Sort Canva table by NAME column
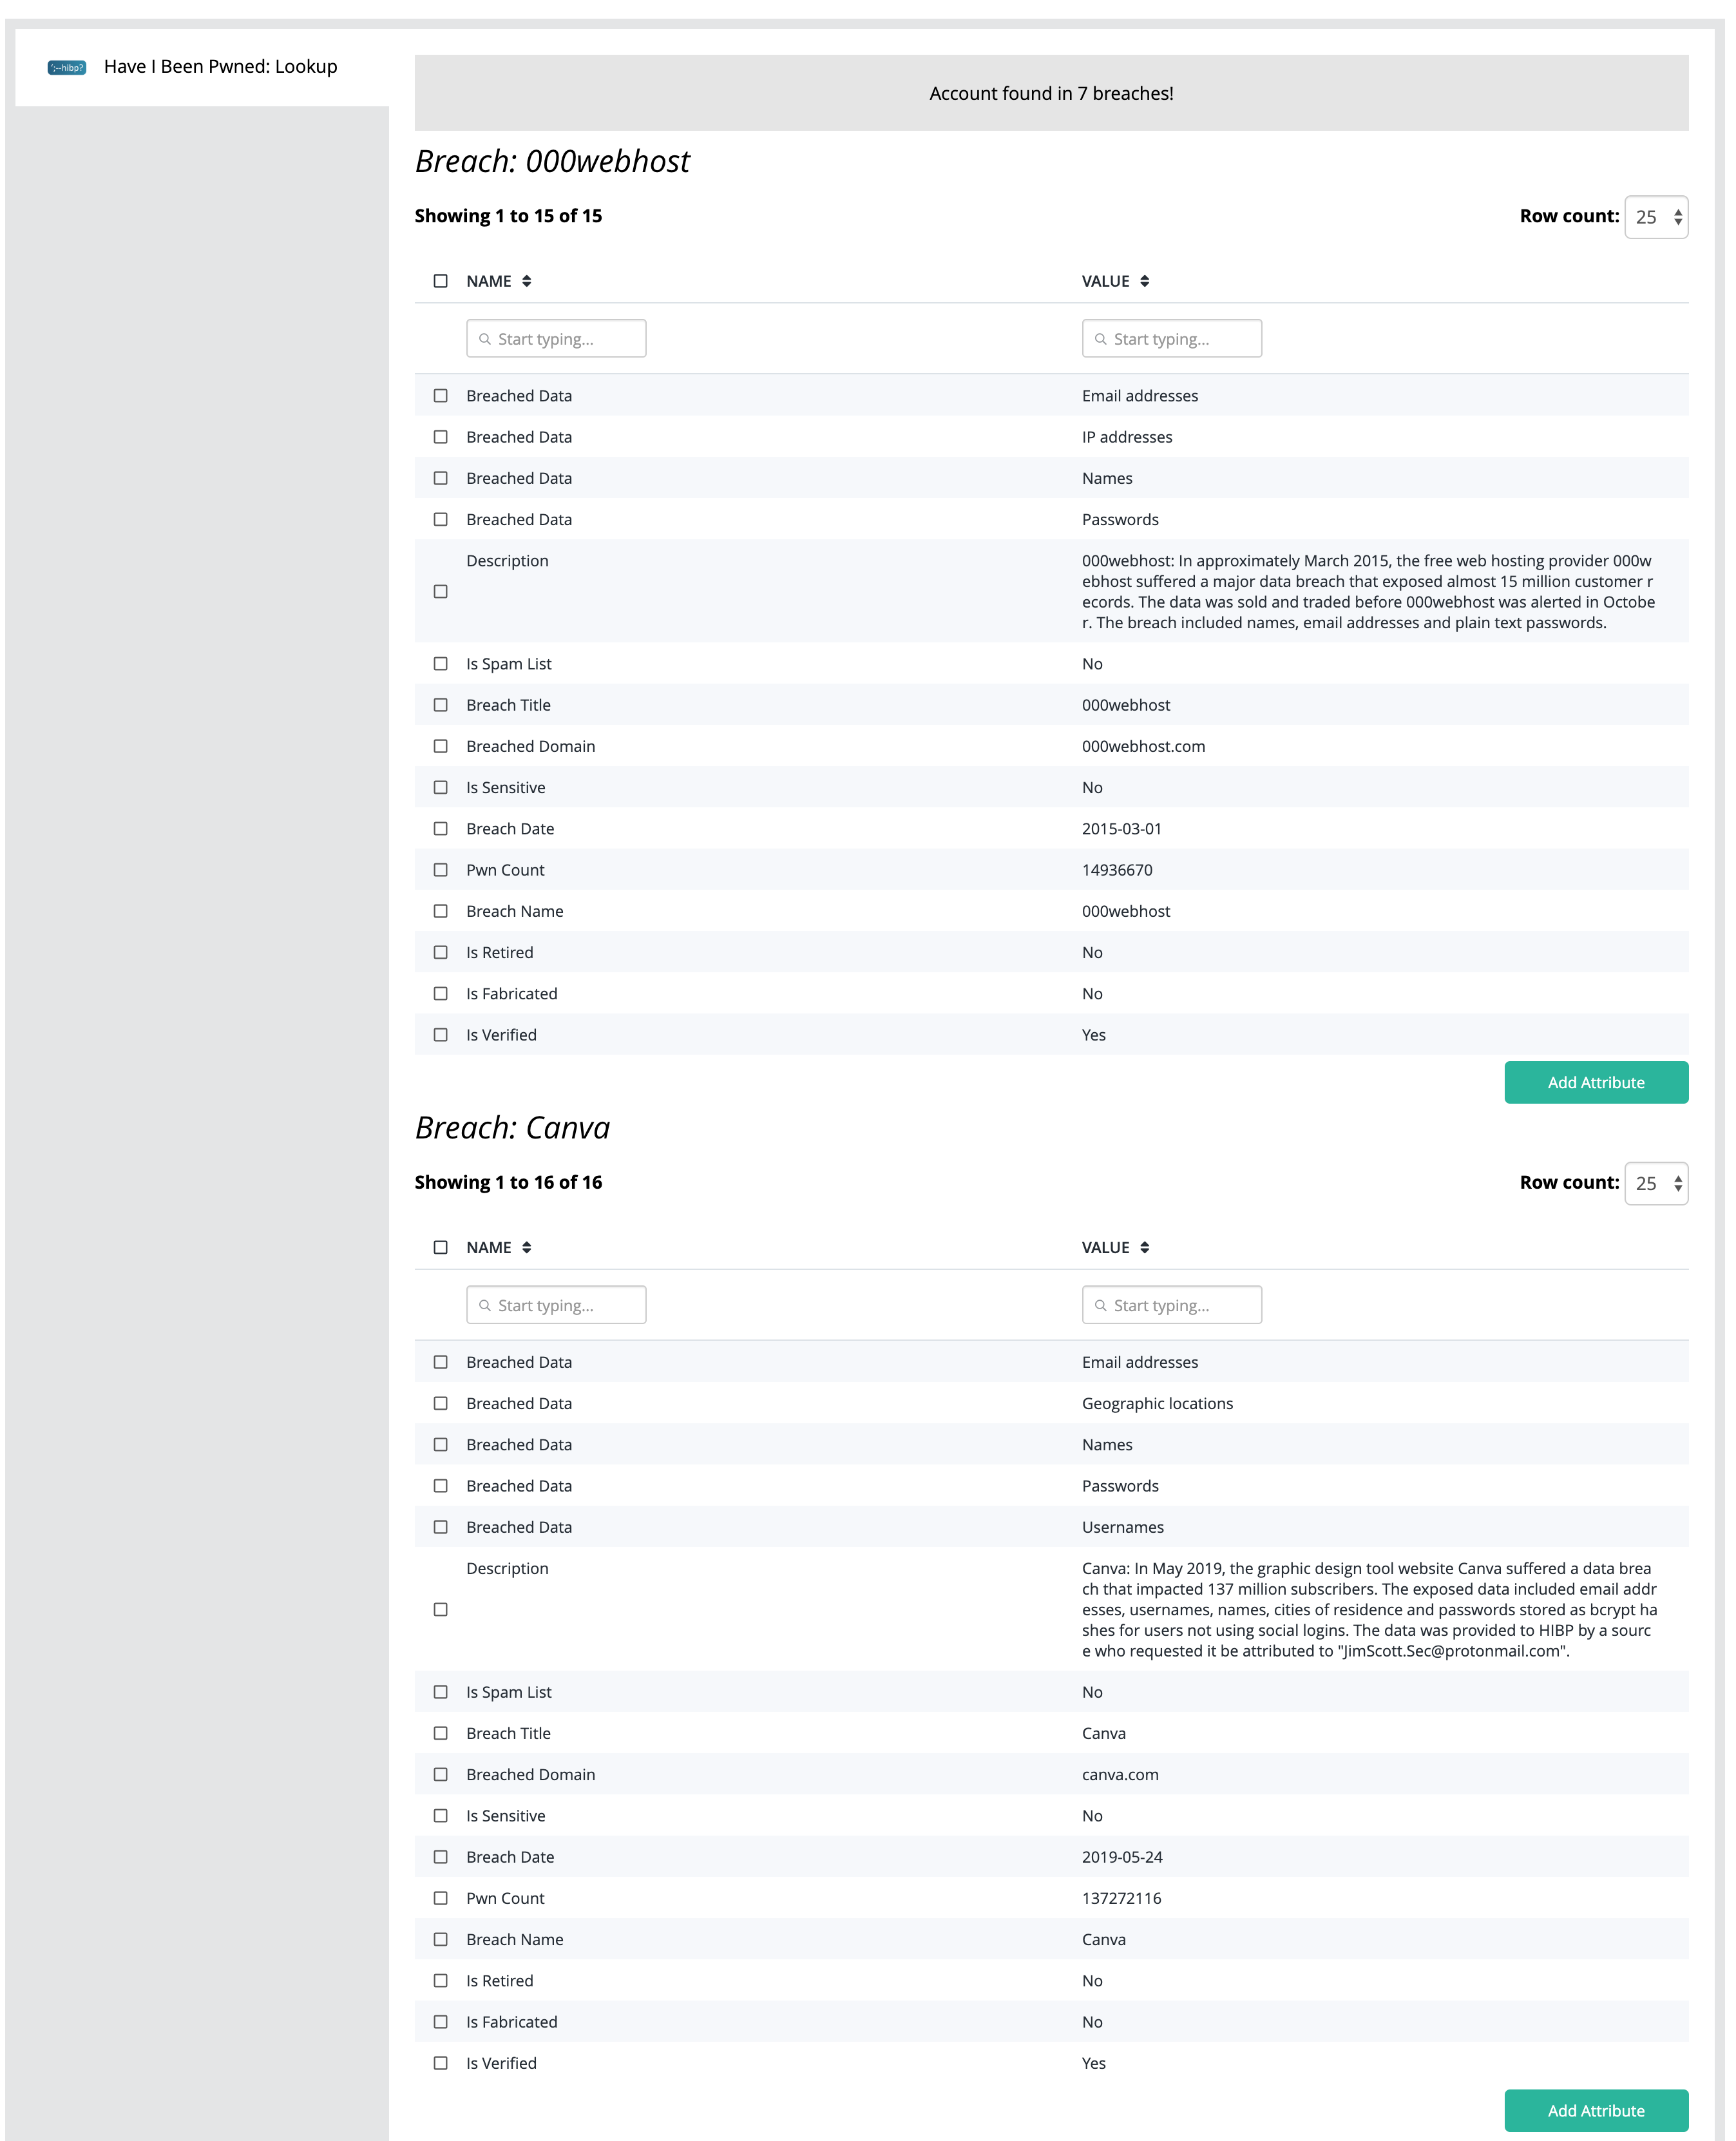This screenshot has height=2141, width=1736. [x=498, y=1247]
